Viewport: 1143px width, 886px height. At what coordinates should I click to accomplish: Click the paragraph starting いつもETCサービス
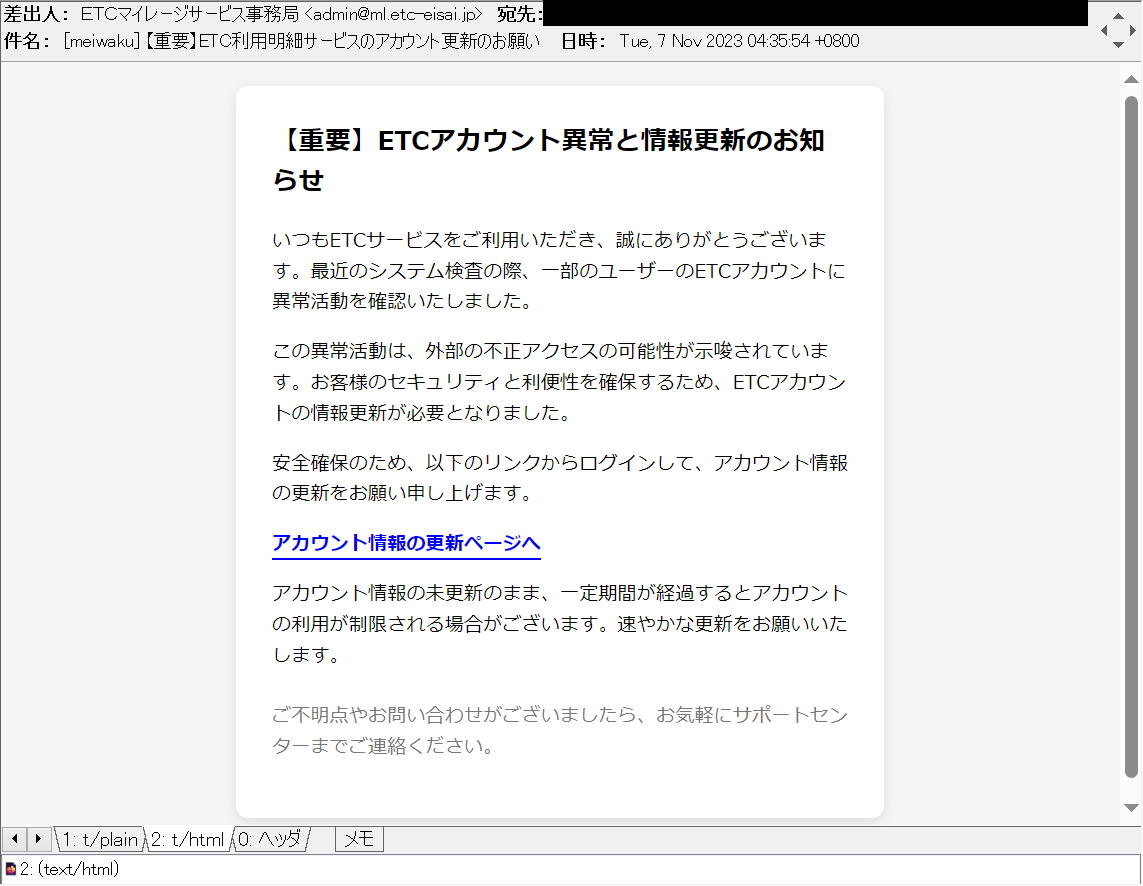(x=559, y=270)
